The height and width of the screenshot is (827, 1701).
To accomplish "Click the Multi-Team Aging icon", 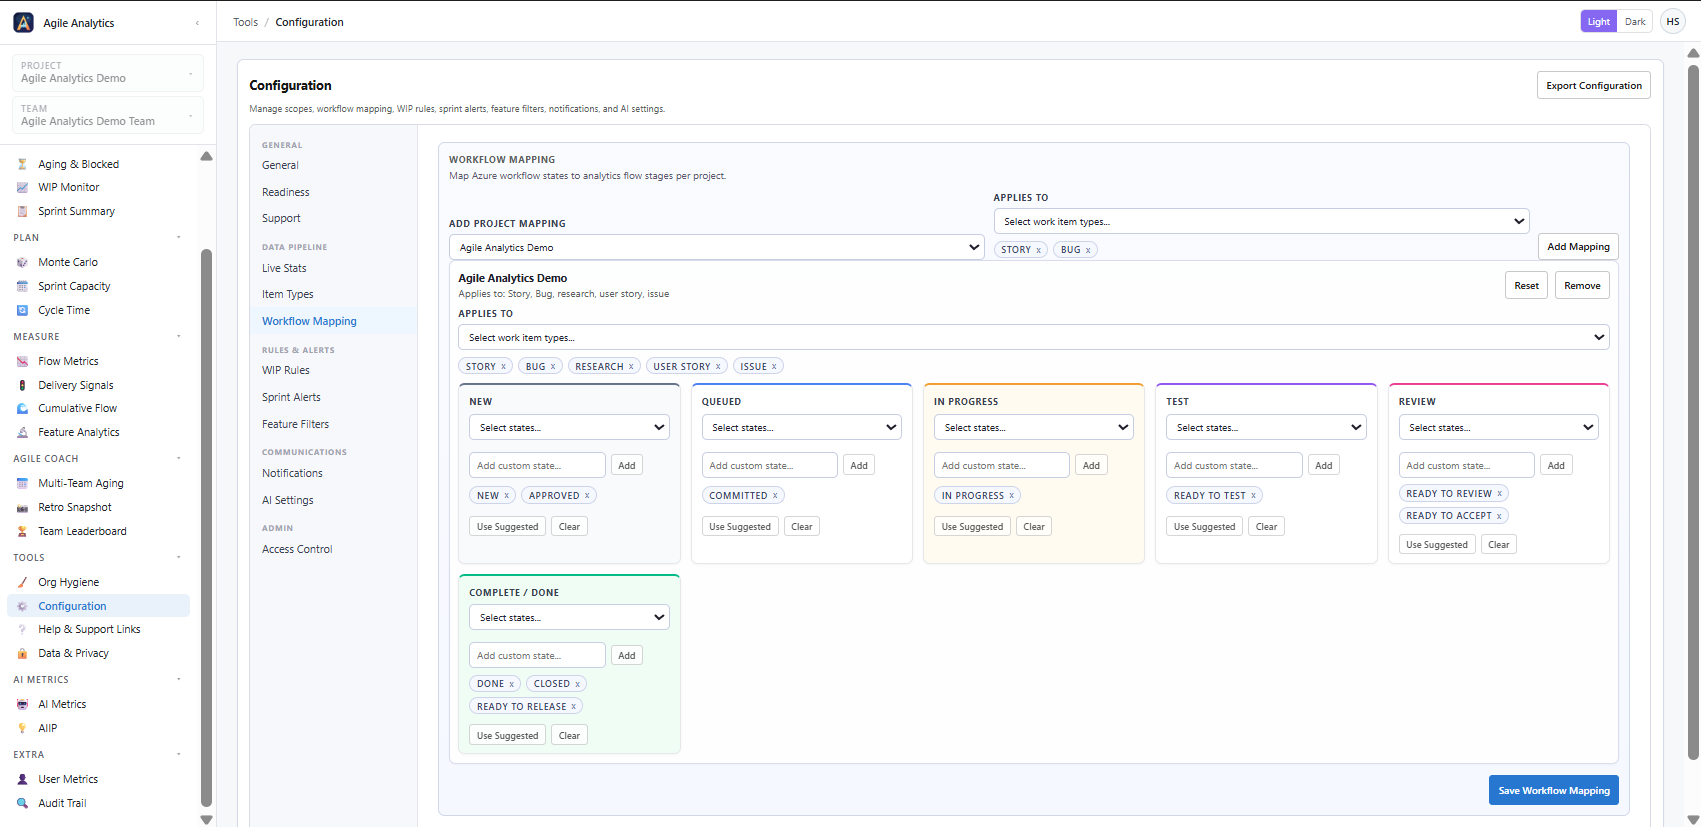I will coord(22,483).
